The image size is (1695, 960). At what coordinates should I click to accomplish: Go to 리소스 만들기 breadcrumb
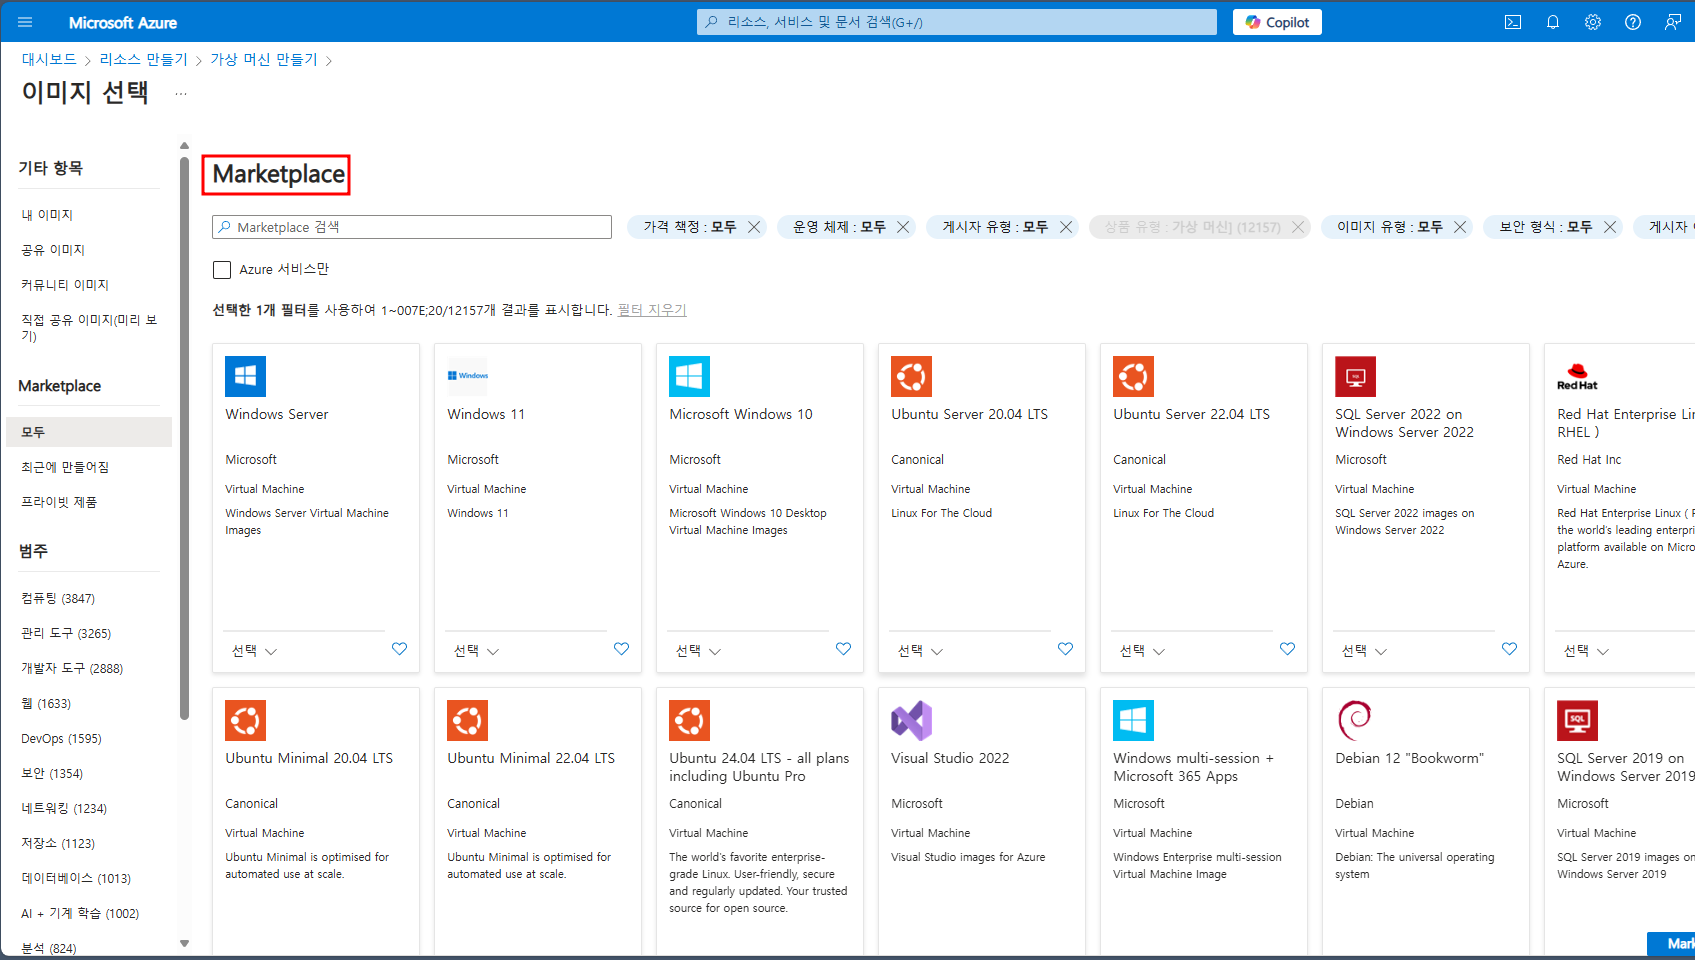point(144,59)
